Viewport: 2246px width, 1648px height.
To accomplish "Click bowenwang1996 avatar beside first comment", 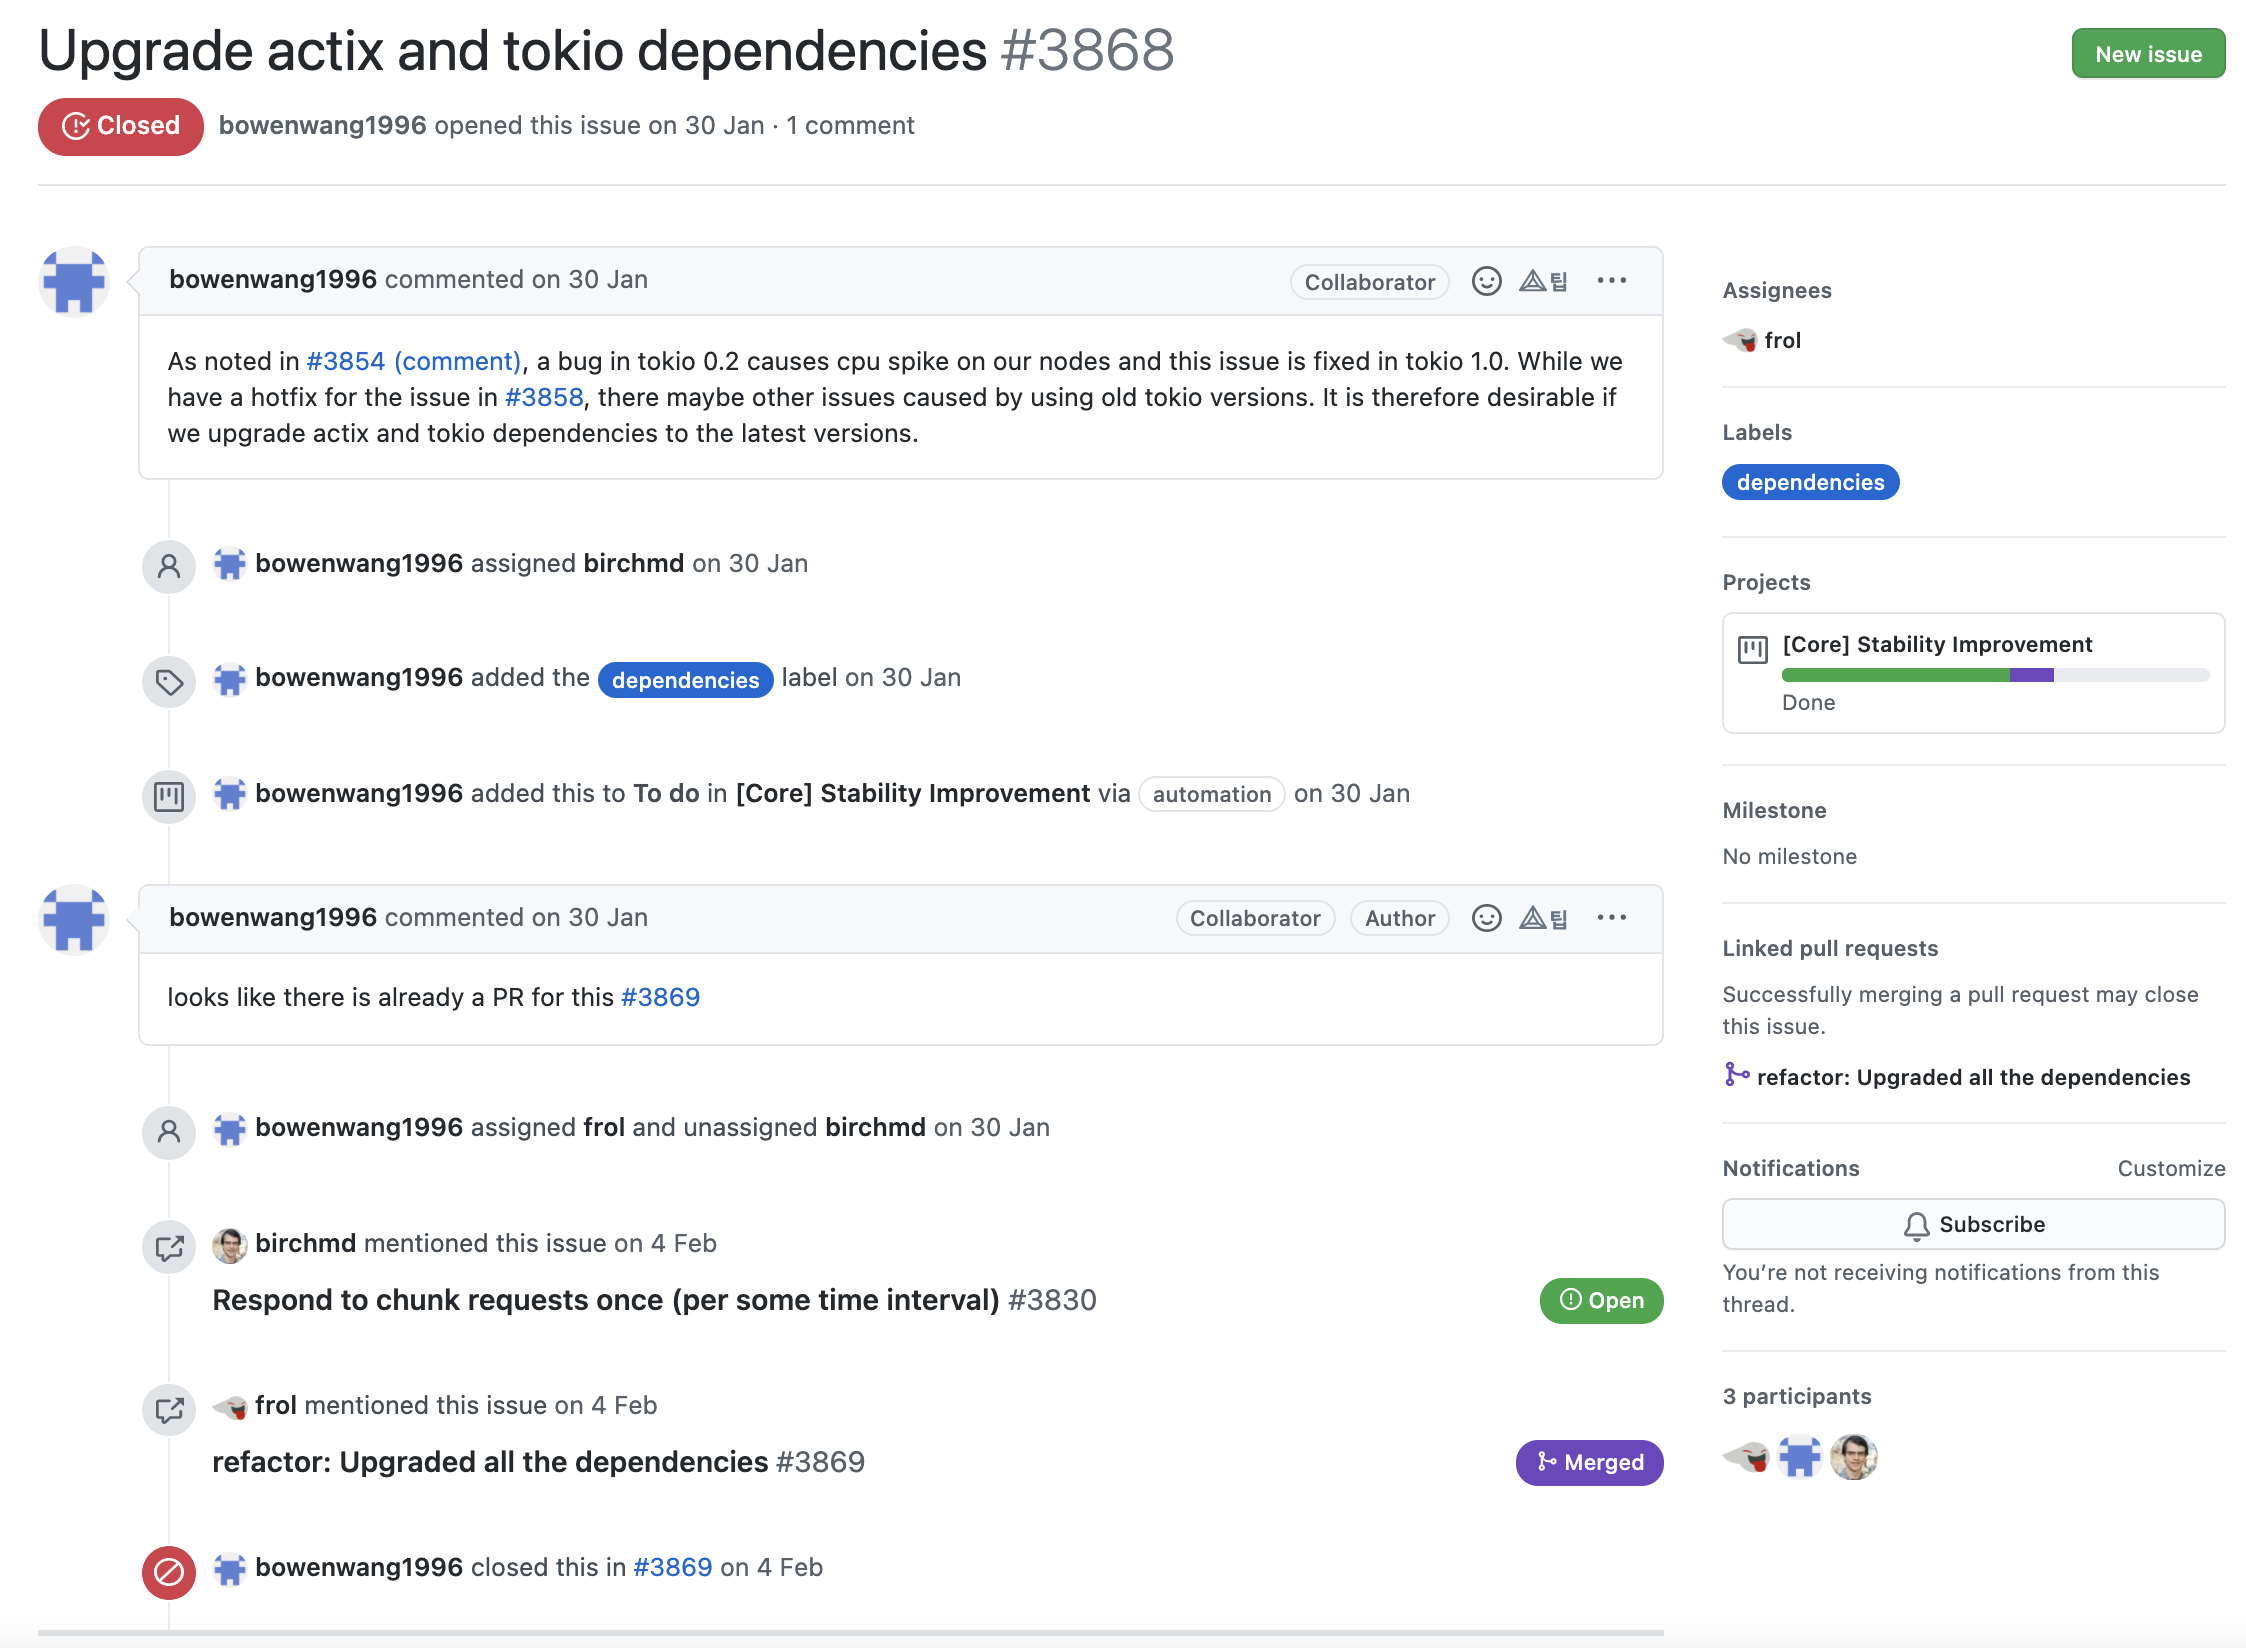I will 74,282.
